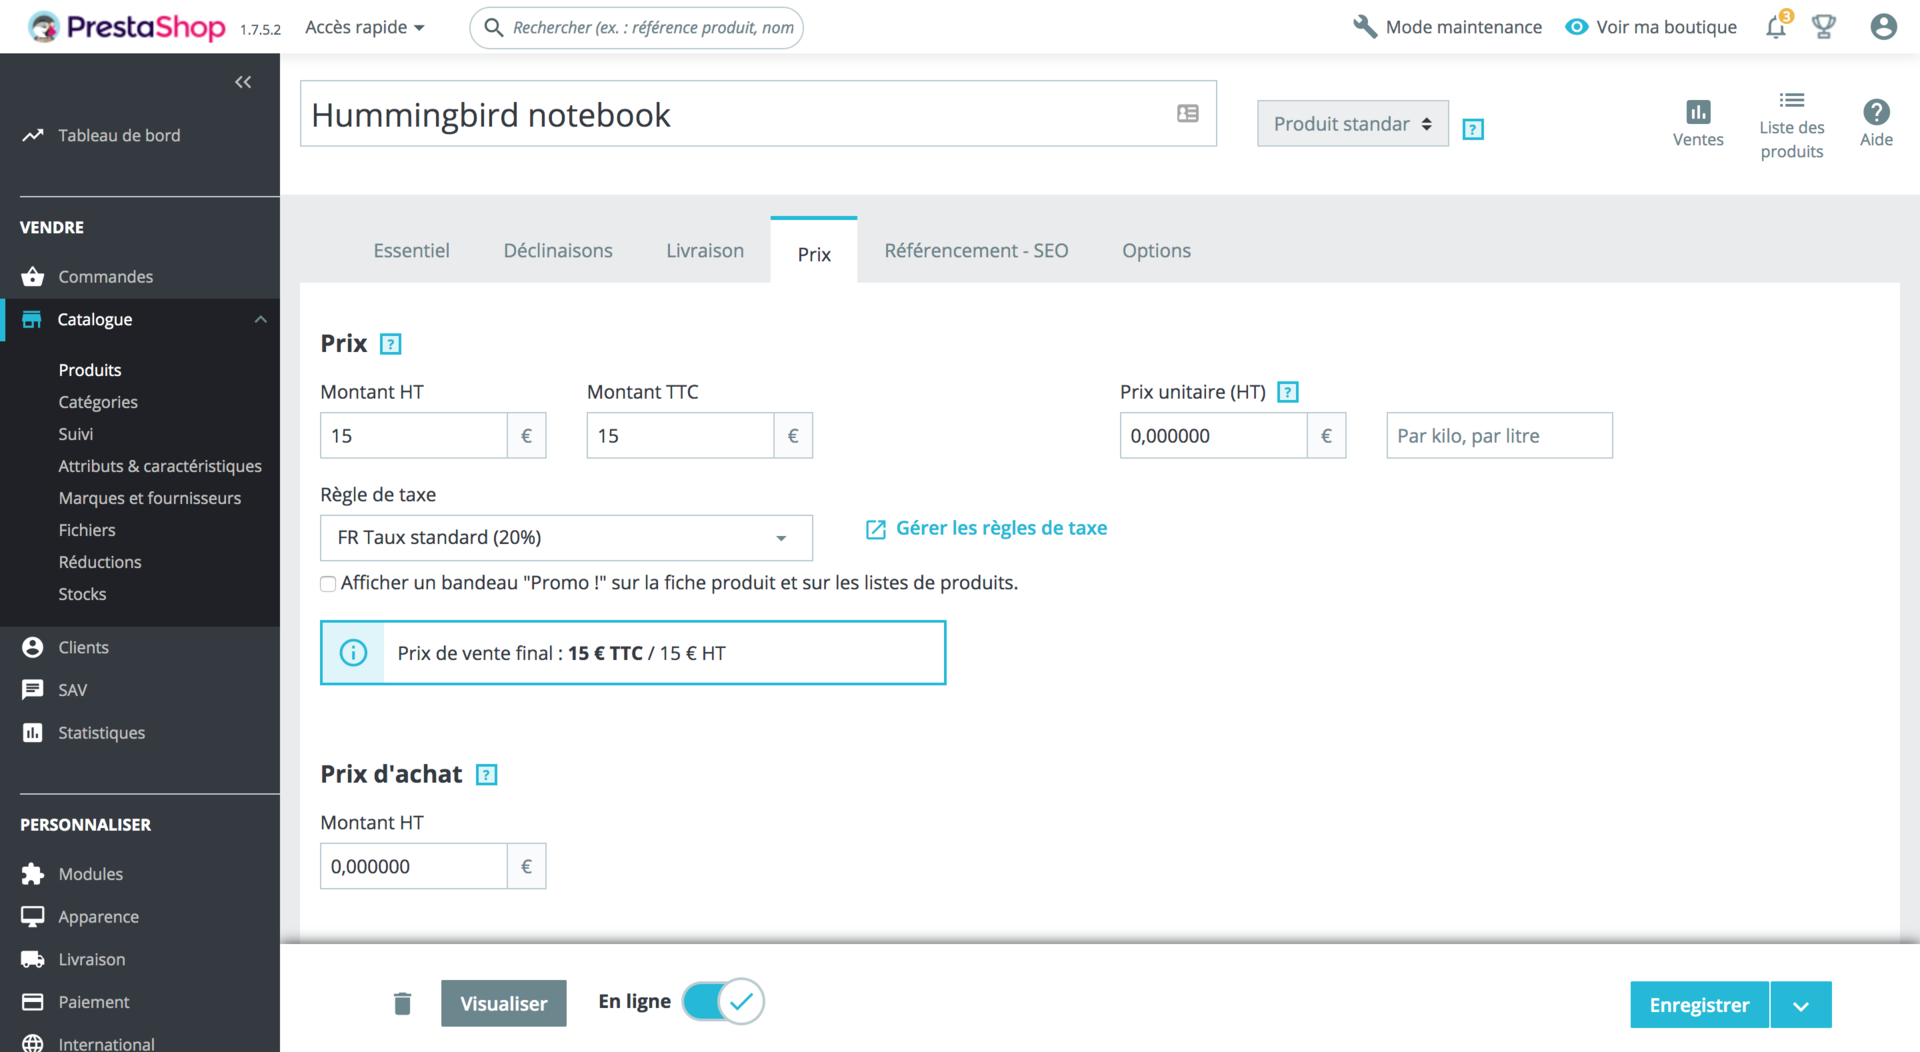The image size is (1920, 1052).
Task: Click the Par kilo, par litre field
Action: point(1499,436)
